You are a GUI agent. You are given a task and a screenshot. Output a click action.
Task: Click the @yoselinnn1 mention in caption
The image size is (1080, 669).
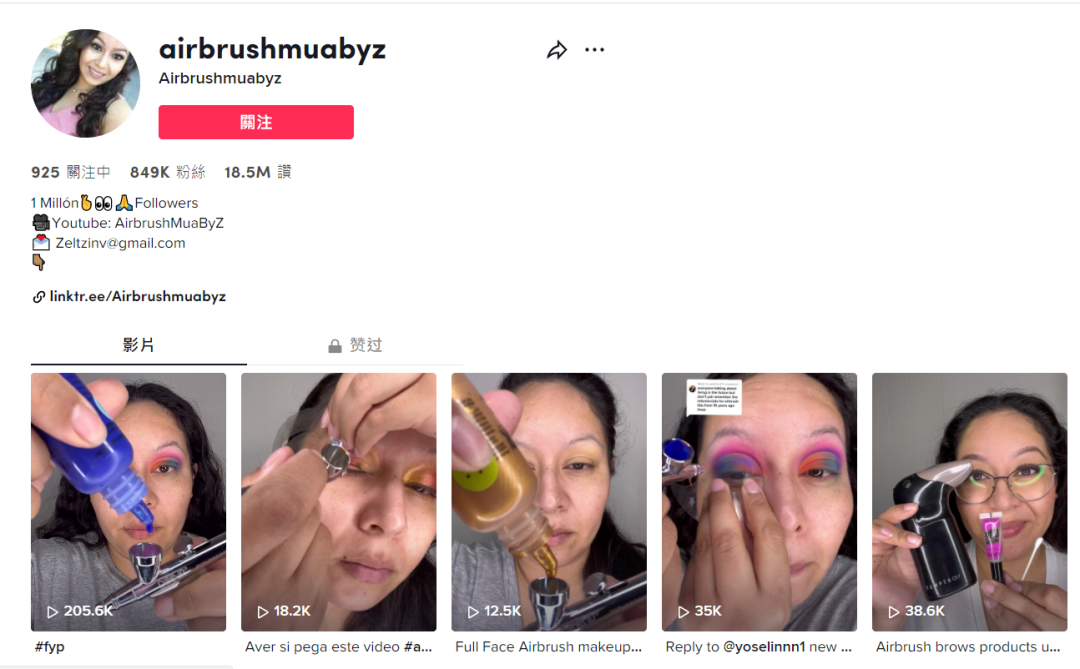coord(764,647)
